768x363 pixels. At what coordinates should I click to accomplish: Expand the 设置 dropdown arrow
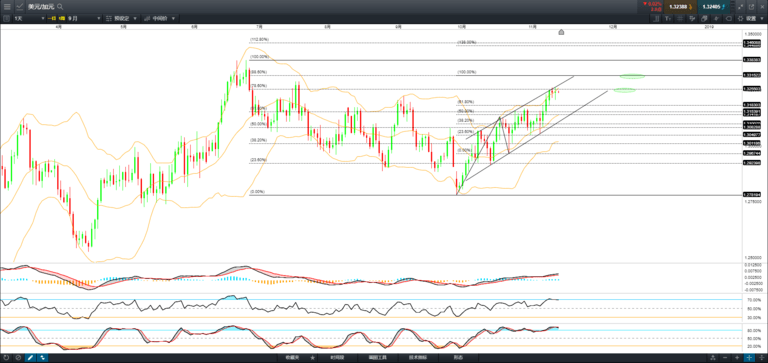[x=762, y=18]
